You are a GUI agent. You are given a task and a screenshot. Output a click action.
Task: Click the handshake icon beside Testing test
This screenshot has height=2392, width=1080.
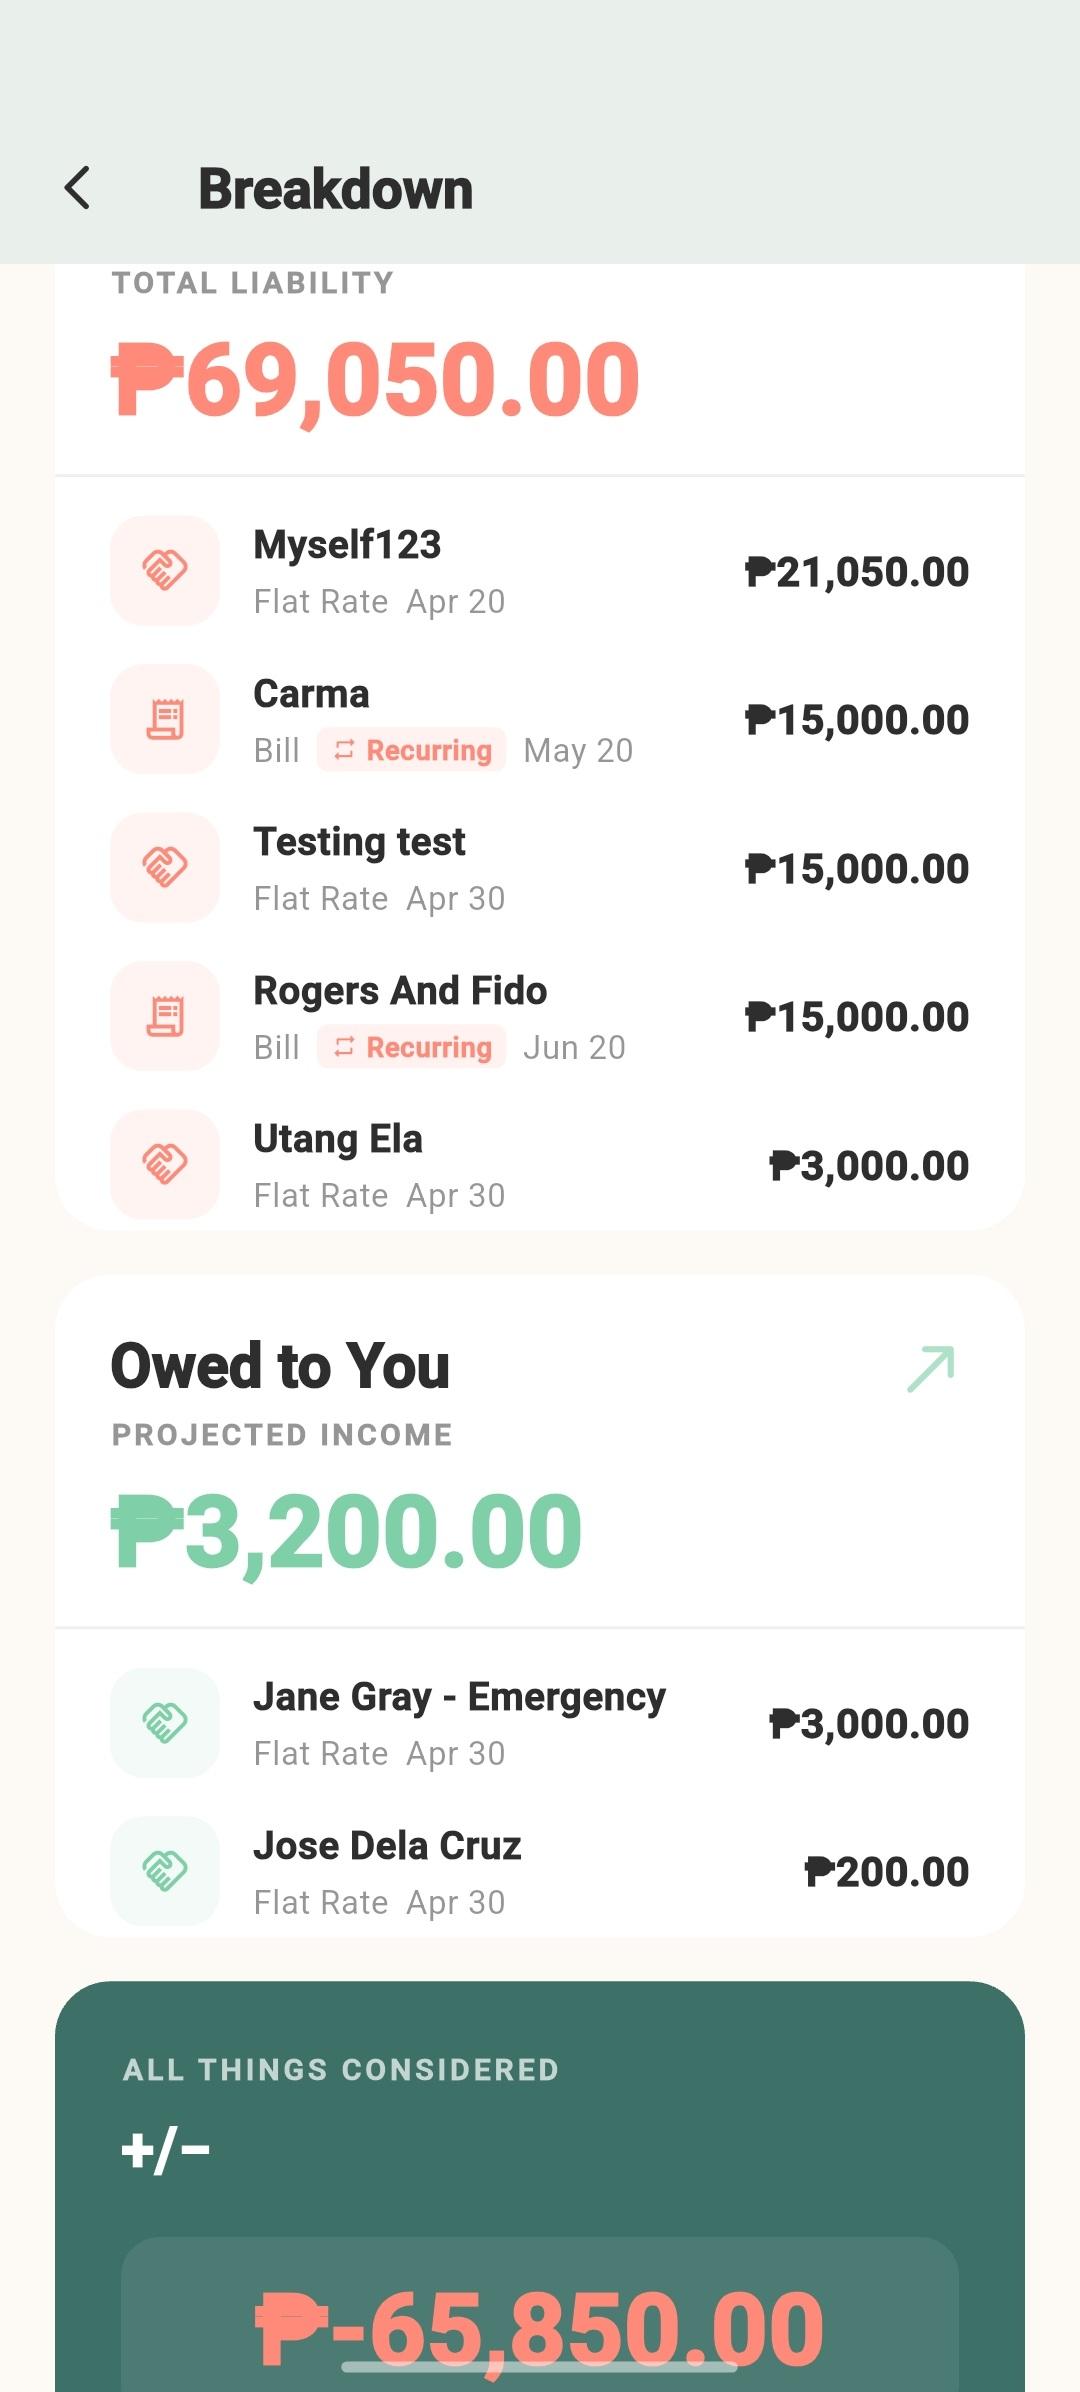165,867
